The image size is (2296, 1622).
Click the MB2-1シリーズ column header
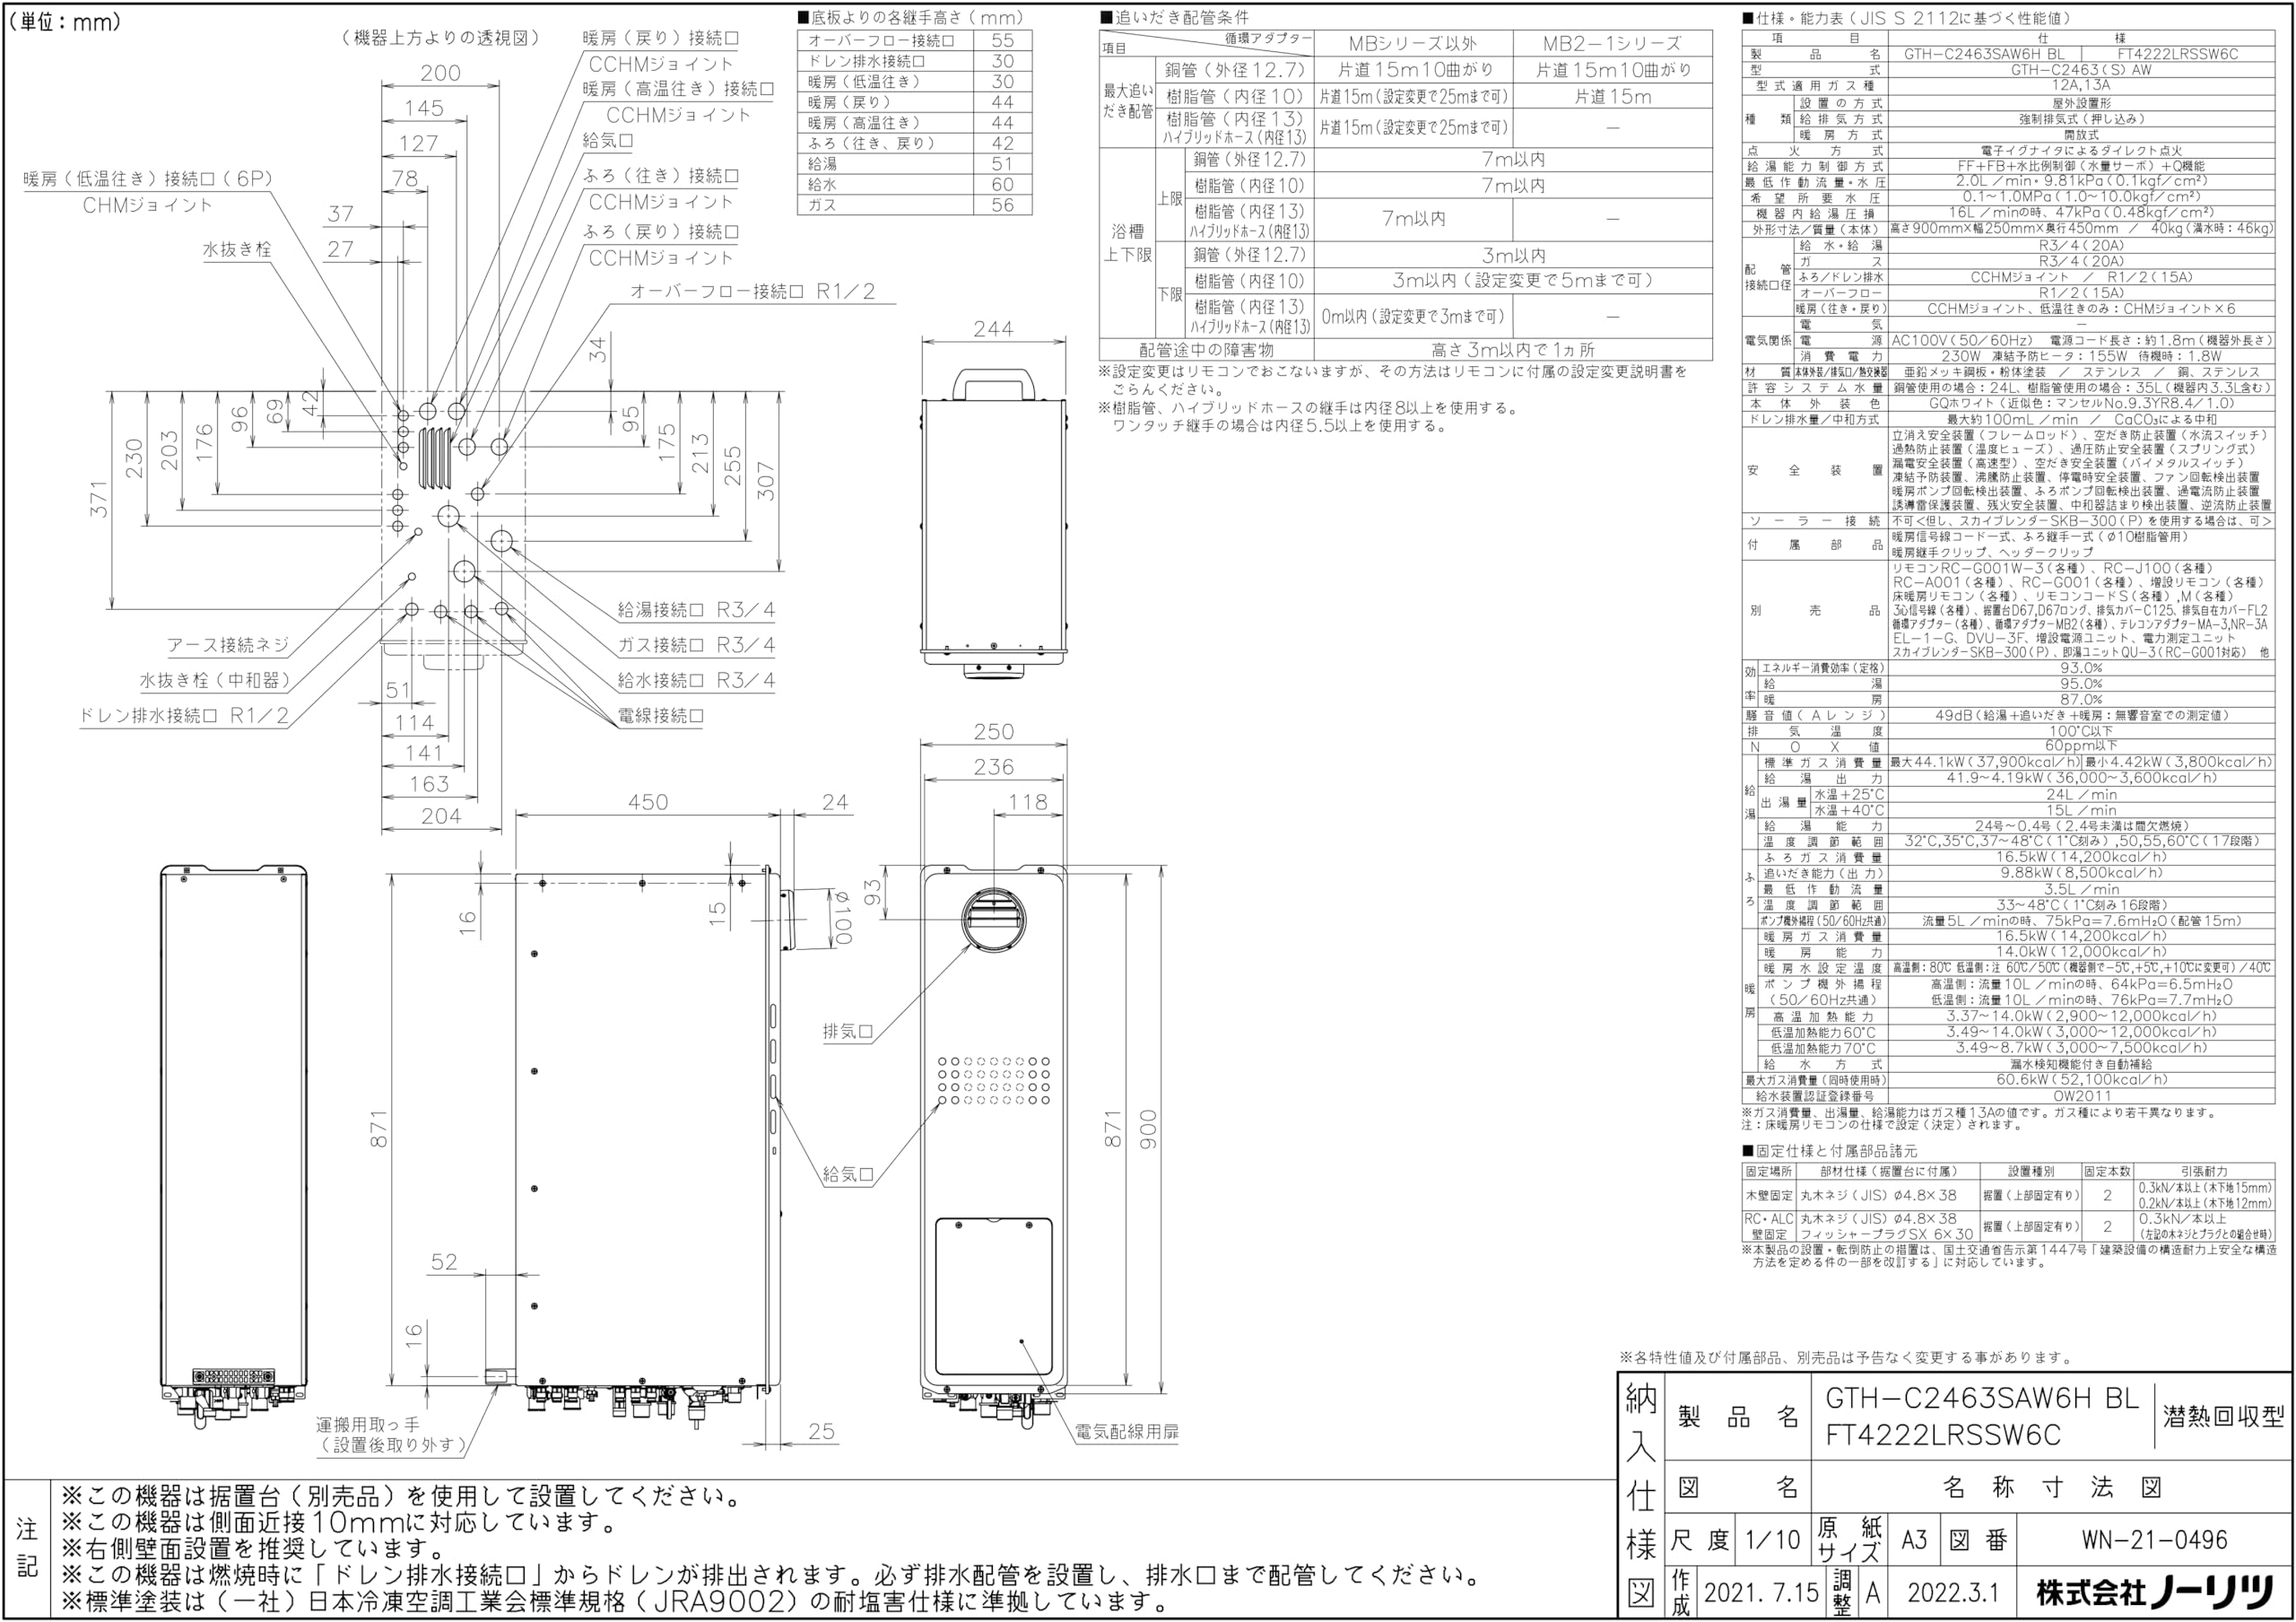tap(1612, 44)
